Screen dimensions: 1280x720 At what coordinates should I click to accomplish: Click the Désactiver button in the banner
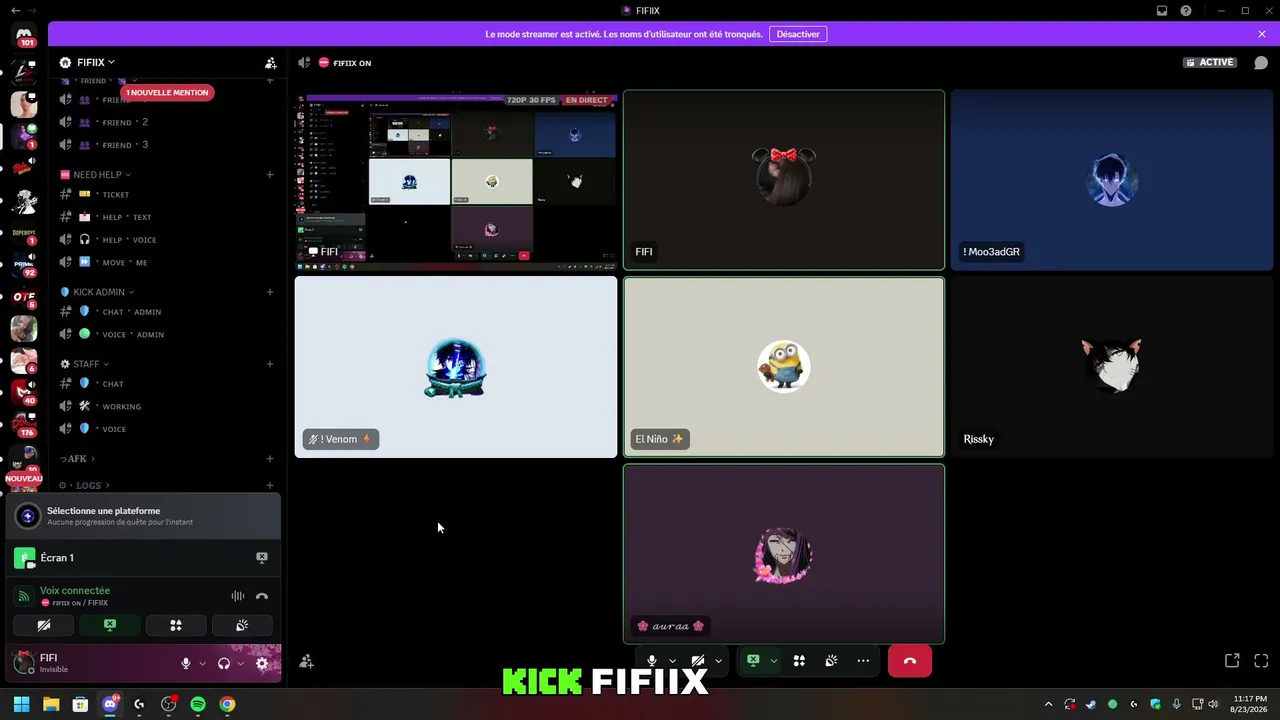click(798, 34)
